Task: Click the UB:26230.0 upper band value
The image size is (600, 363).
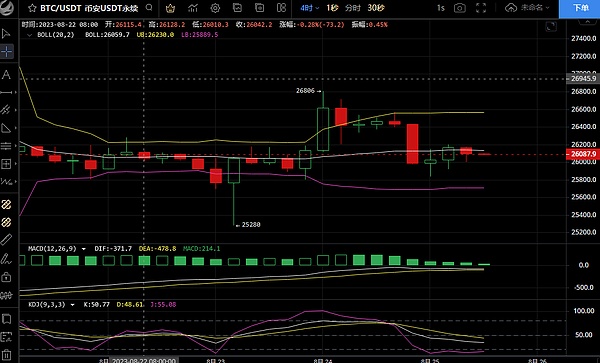Action: pyautogui.click(x=155, y=35)
